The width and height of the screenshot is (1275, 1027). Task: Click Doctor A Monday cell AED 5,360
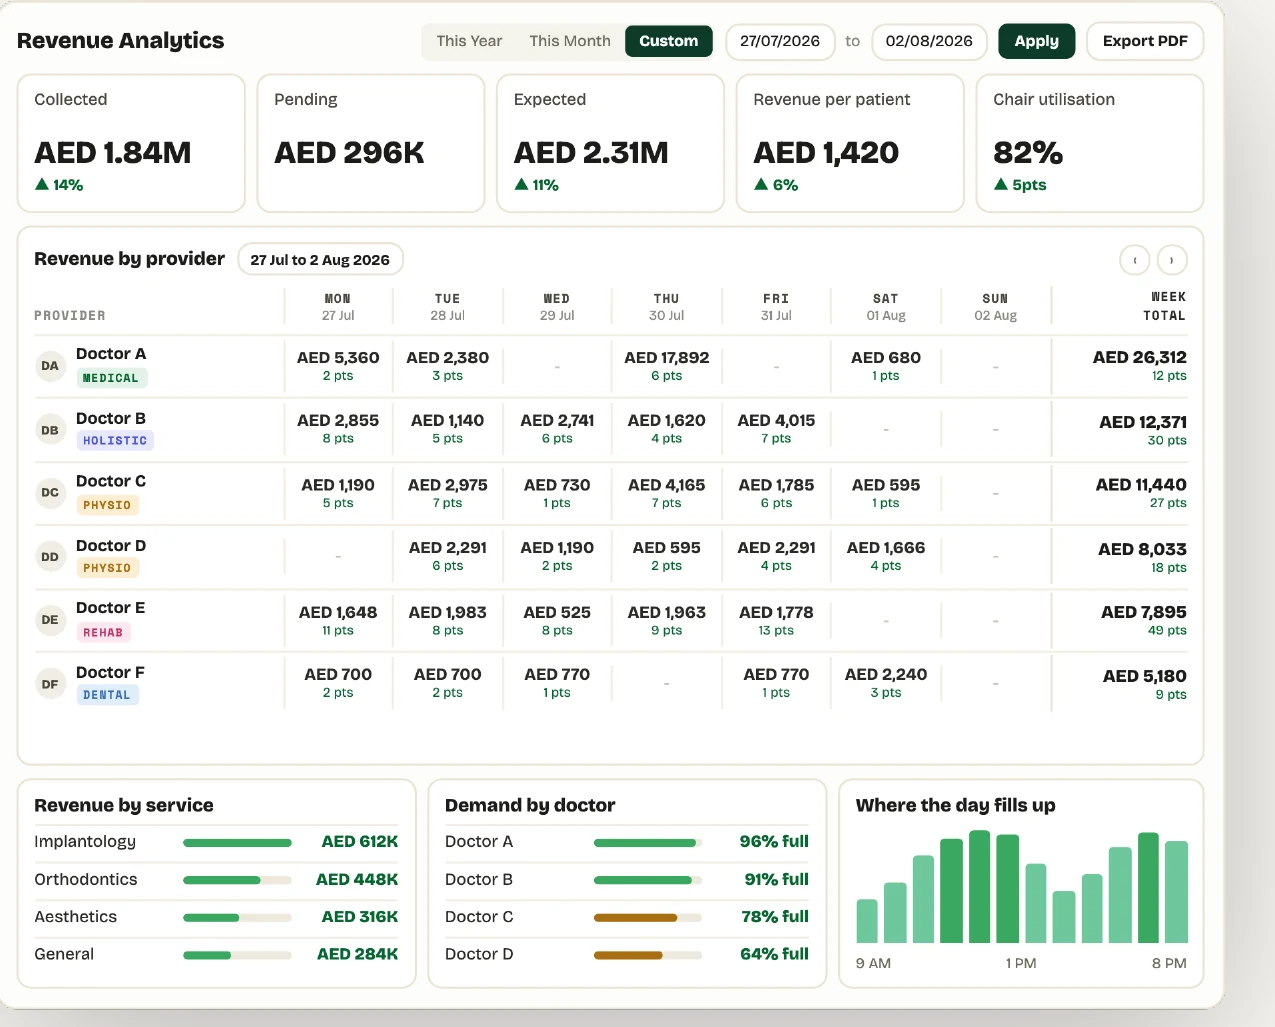click(338, 366)
